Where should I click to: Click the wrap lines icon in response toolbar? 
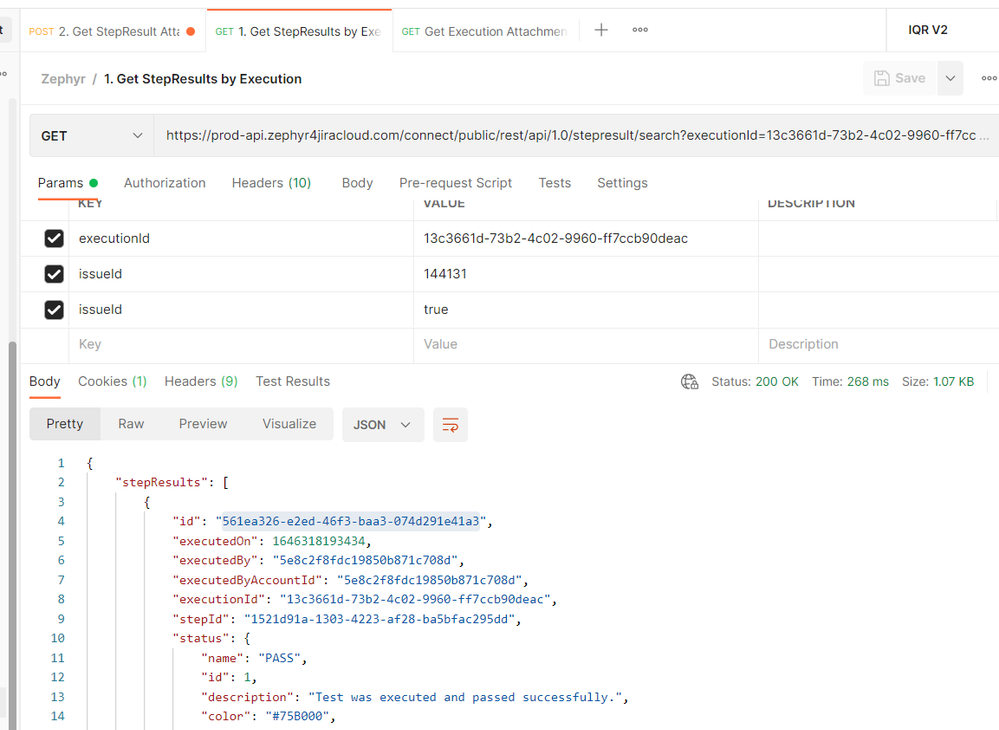coord(450,425)
